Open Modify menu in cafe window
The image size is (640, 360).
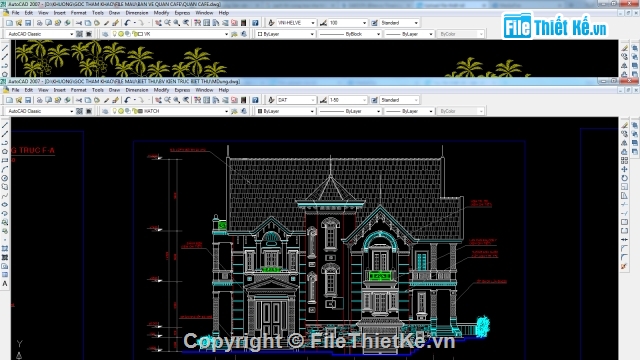[x=161, y=13]
